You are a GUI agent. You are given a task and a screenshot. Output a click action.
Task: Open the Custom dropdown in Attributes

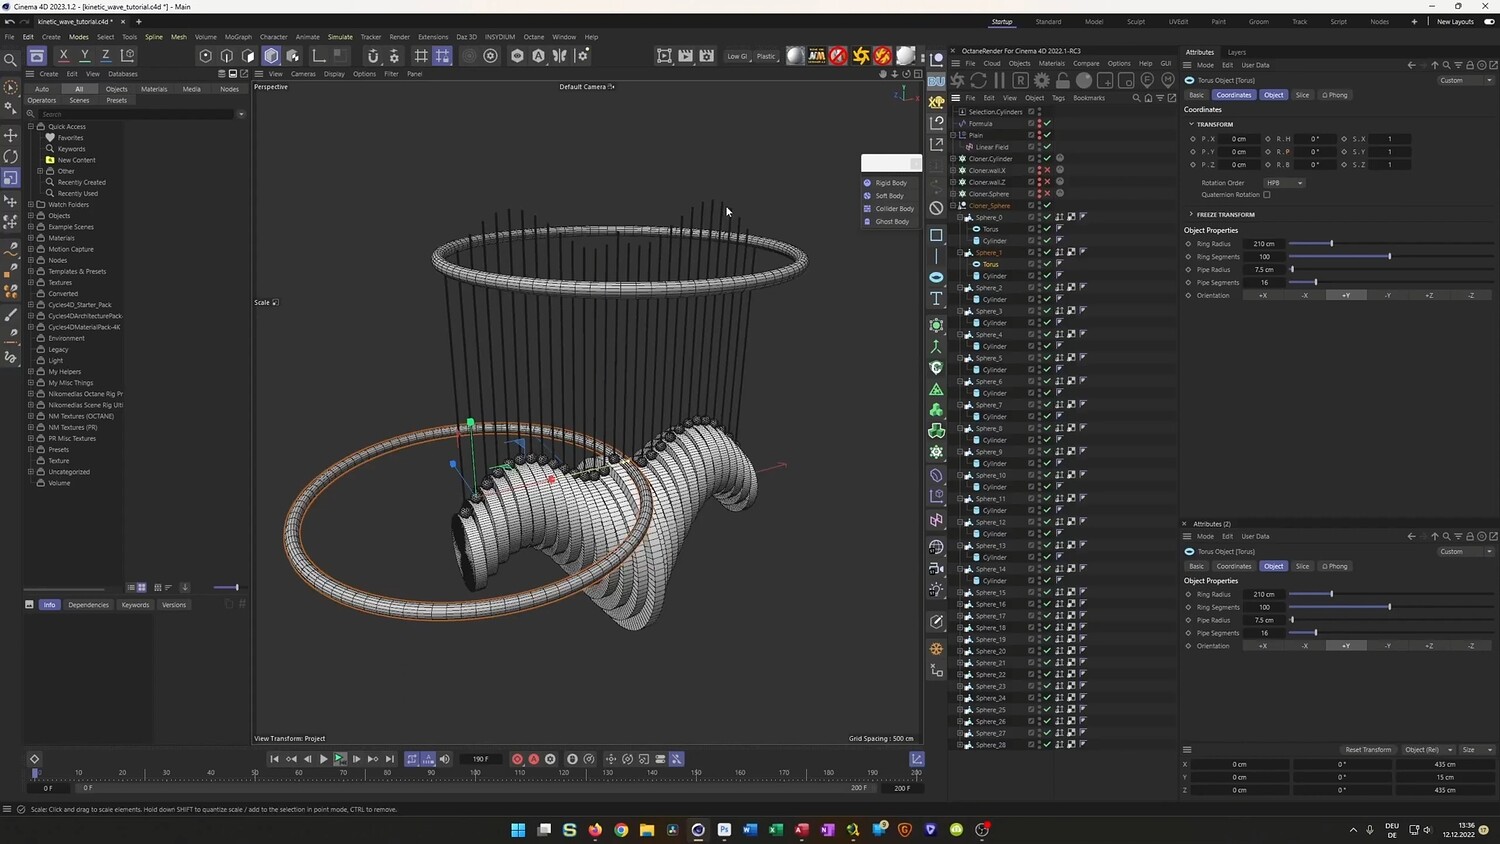point(1465,80)
